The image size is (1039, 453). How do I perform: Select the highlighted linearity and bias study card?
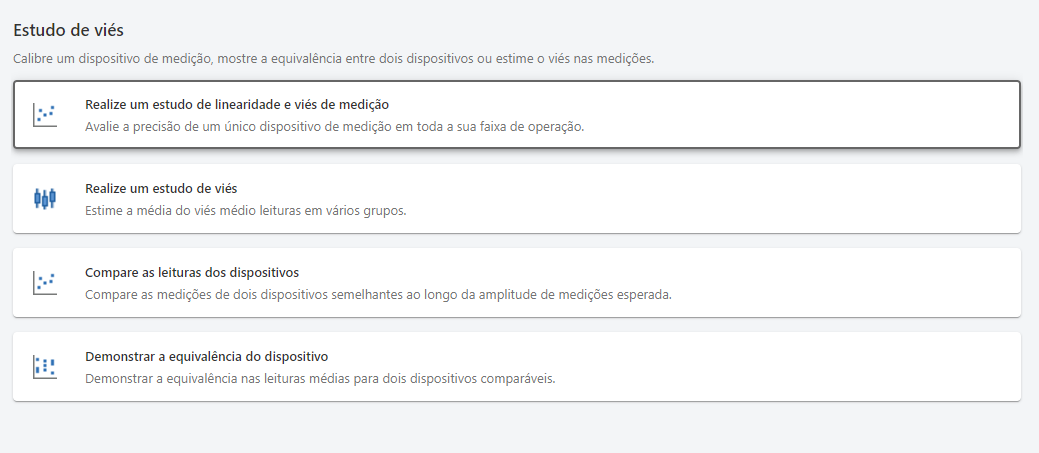pyautogui.click(x=800, y=114)
